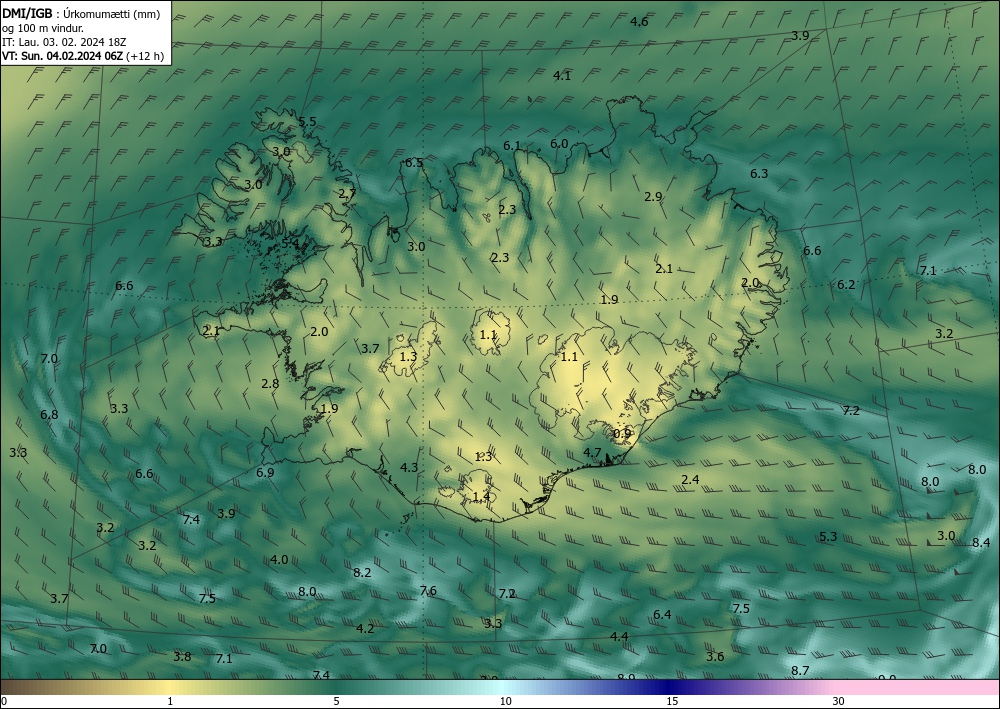Click the 1.4 value on the southern glacier
1000x709 pixels.
point(482,497)
